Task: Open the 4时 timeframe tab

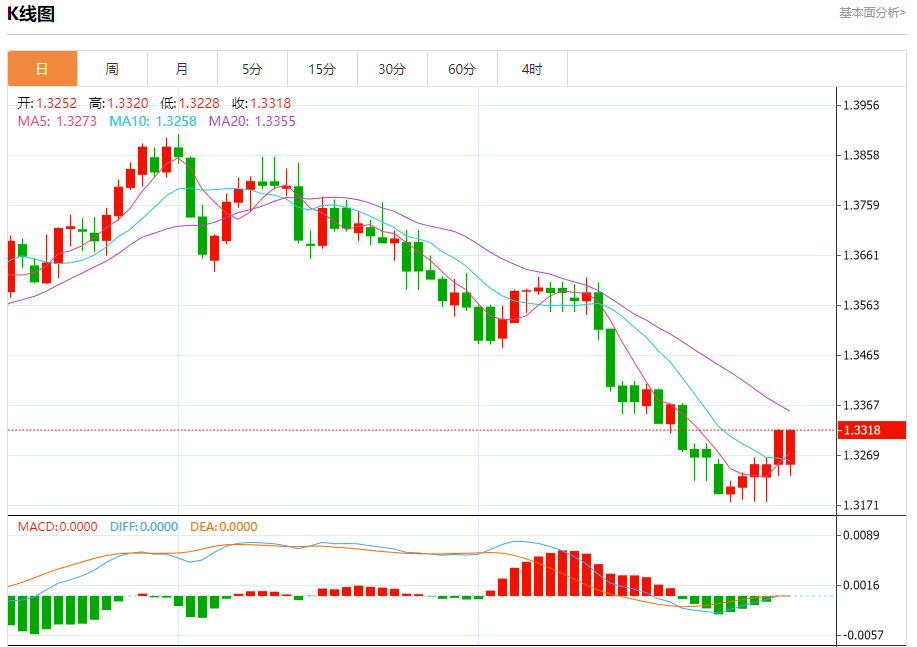Action: click(532, 69)
